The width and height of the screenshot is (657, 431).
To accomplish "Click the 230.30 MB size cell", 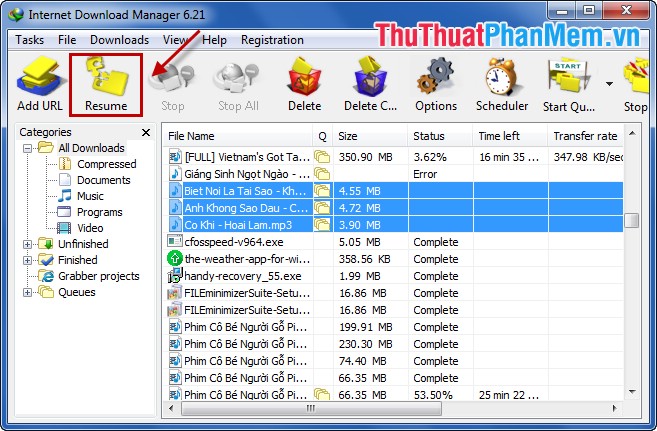I will click(365, 344).
